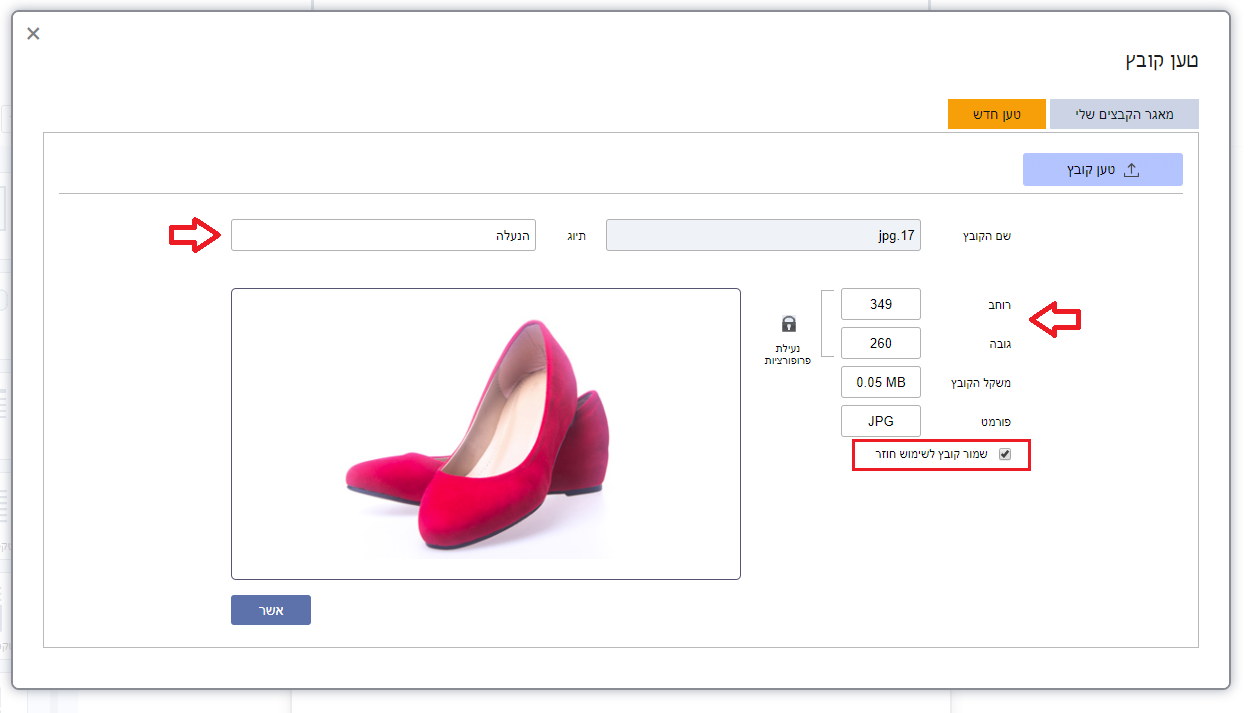Click the red shoes image preview

485,434
